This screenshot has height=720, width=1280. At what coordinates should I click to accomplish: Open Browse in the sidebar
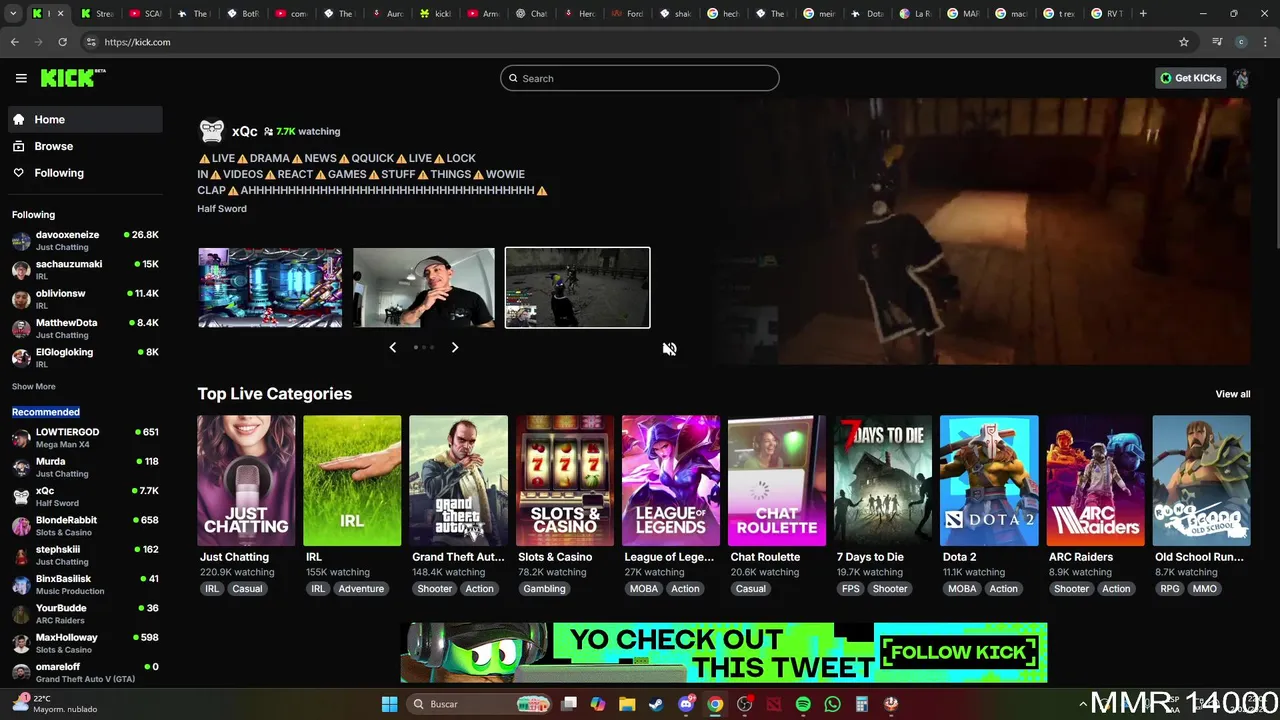coord(85,146)
